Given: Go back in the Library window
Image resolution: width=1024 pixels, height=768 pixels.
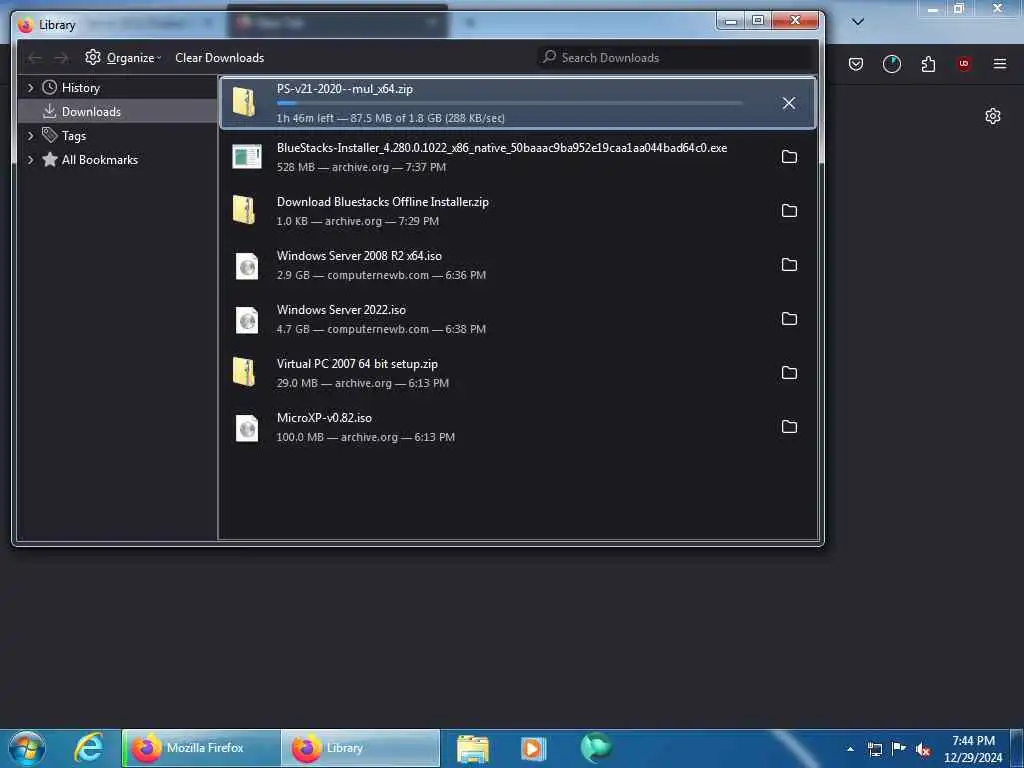Looking at the screenshot, I should (x=35, y=58).
